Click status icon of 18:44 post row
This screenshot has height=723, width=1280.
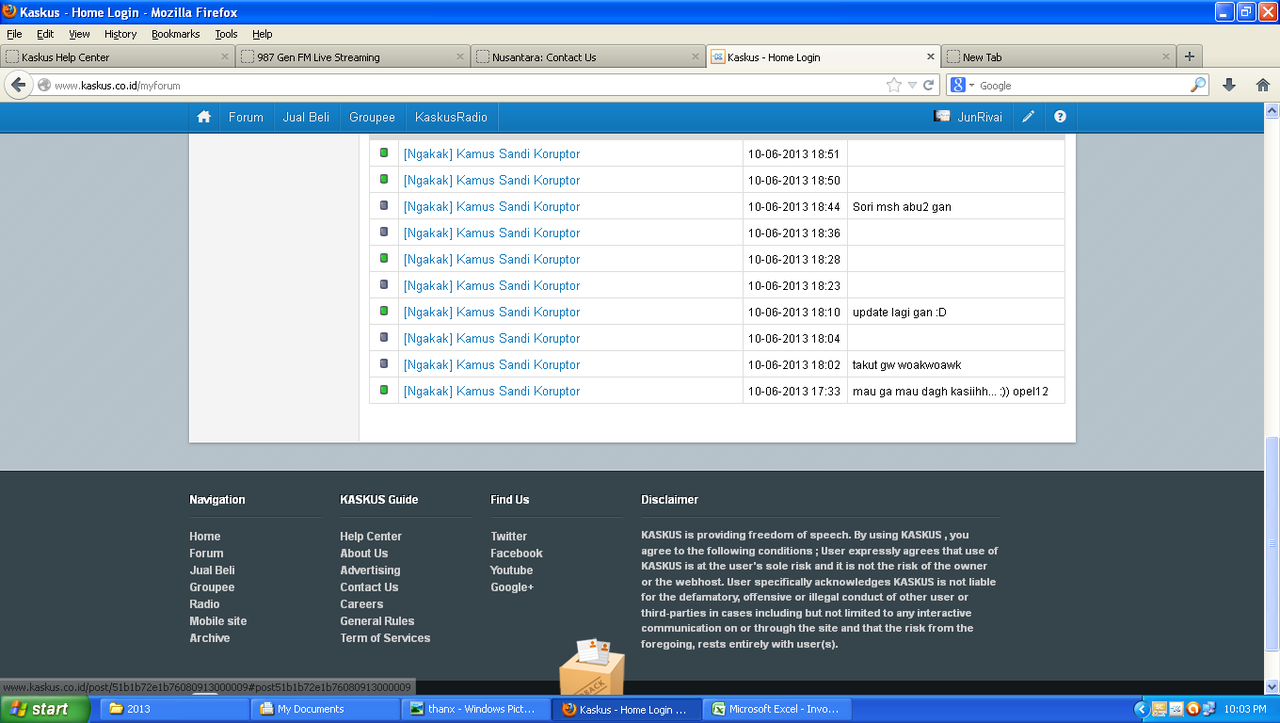(384, 206)
